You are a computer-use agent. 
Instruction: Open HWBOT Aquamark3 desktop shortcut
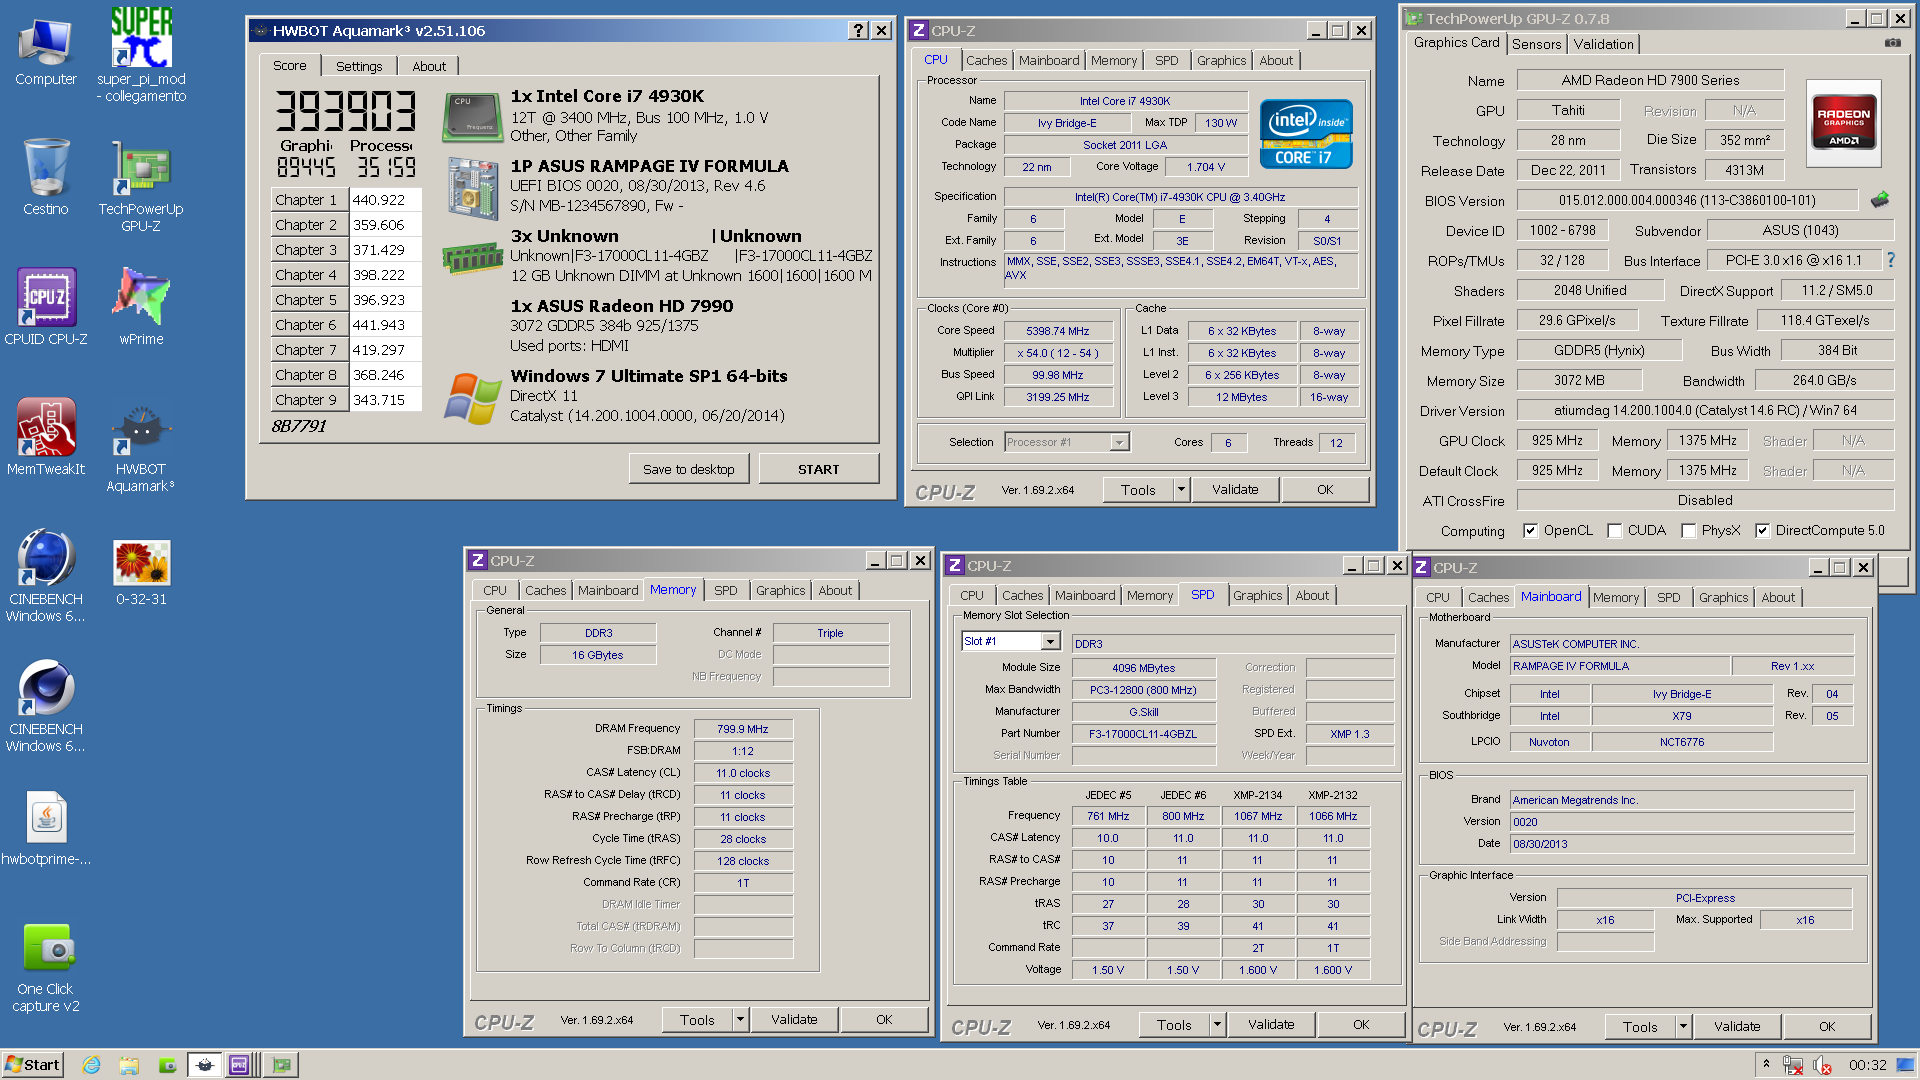(x=141, y=446)
